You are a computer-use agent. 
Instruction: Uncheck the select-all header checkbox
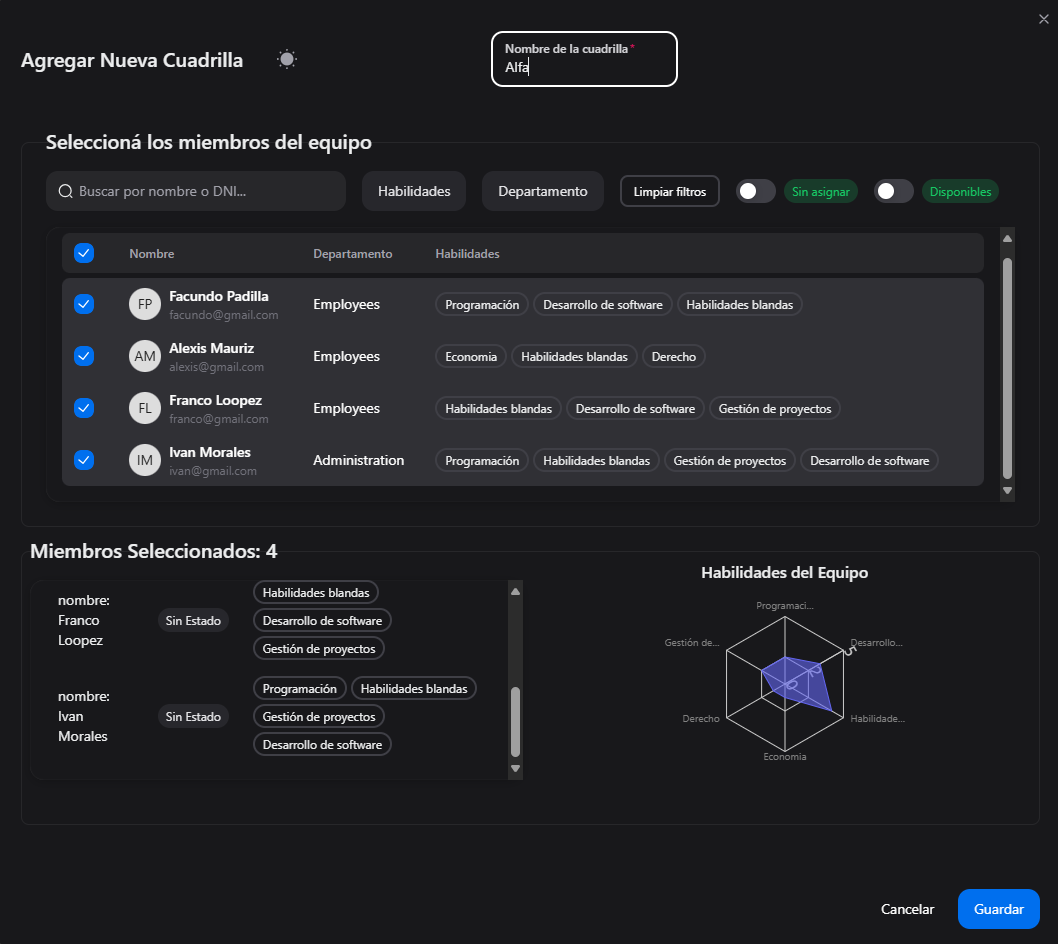(84, 253)
